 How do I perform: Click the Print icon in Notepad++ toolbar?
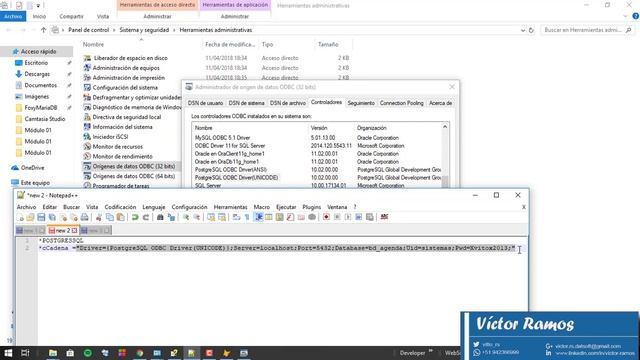click(84, 217)
